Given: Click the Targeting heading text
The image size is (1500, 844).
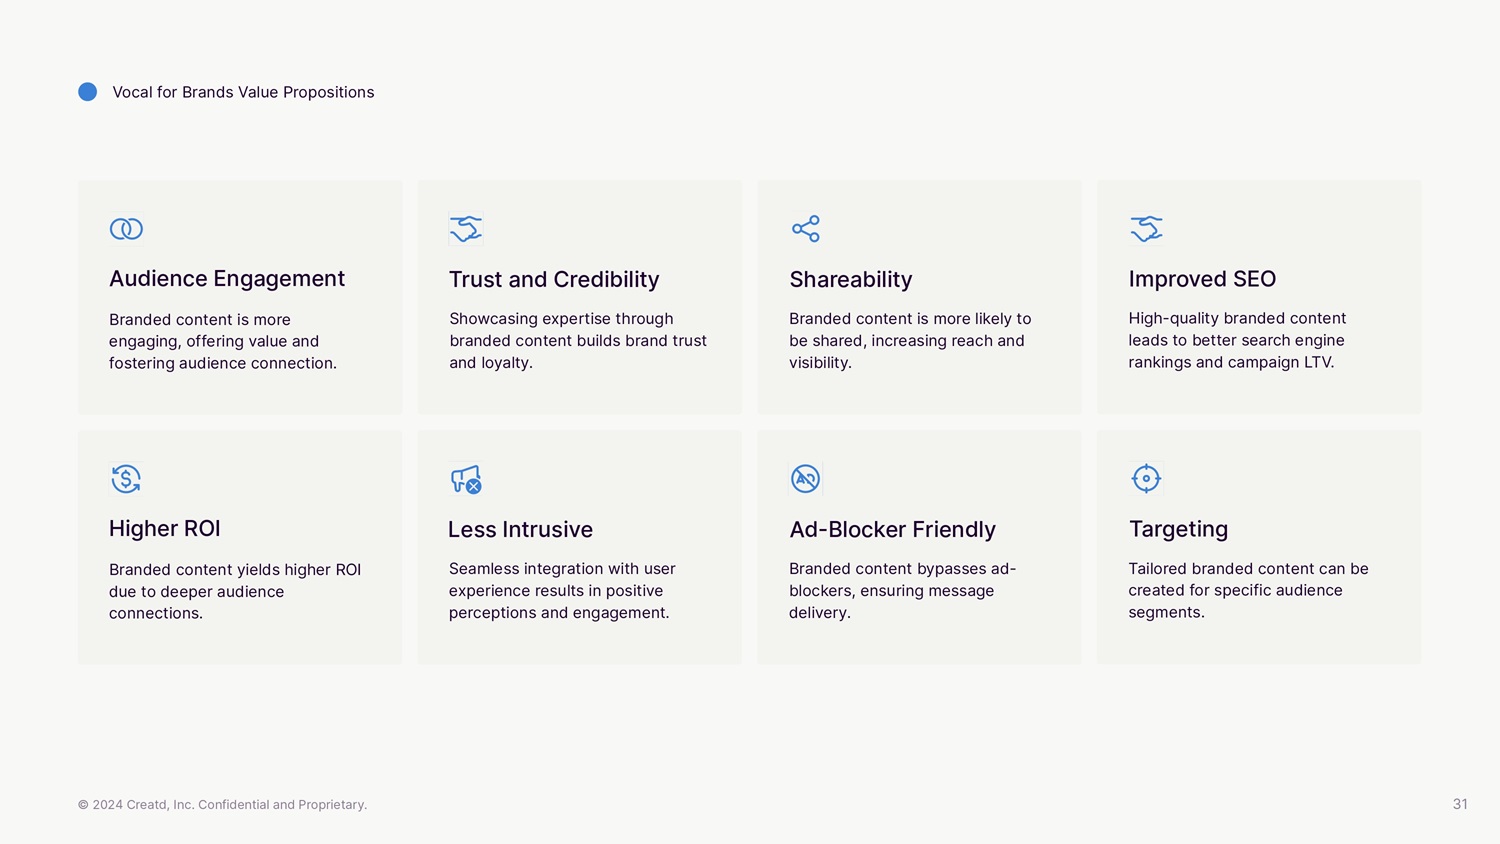Looking at the screenshot, I should pyautogui.click(x=1178, y=529).
